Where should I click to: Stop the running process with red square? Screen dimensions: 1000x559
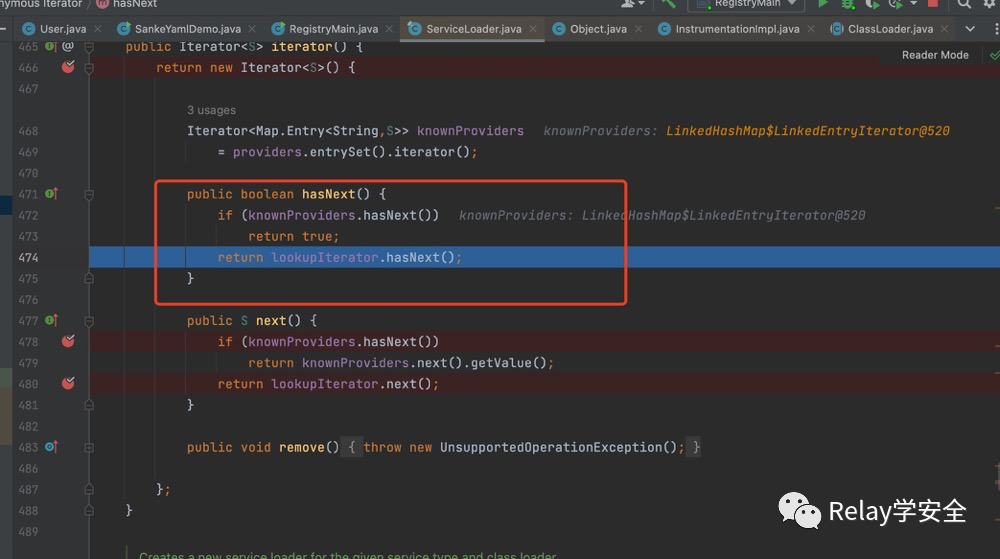pyautogui.click(x=933, y=4)
